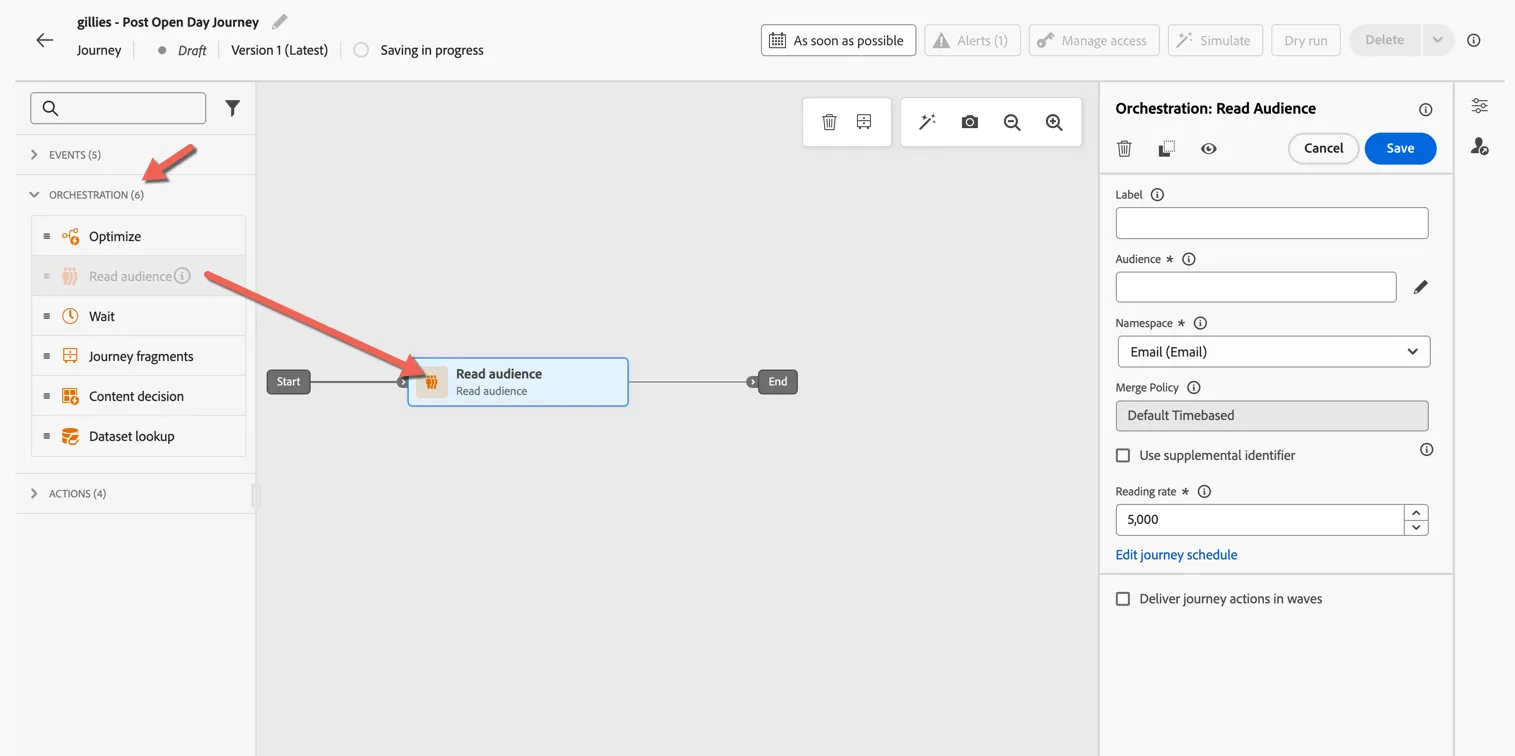Select the Read audience node on canvas
1515x756 pixels.
[518, 382]
